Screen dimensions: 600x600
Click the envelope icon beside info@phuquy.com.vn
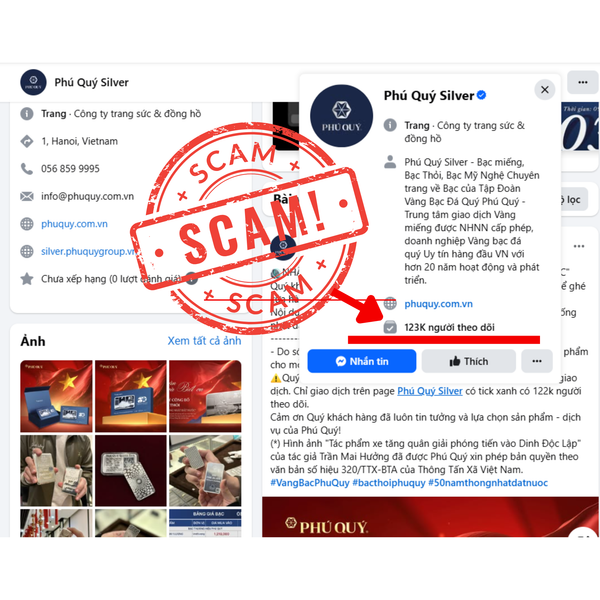26,196
